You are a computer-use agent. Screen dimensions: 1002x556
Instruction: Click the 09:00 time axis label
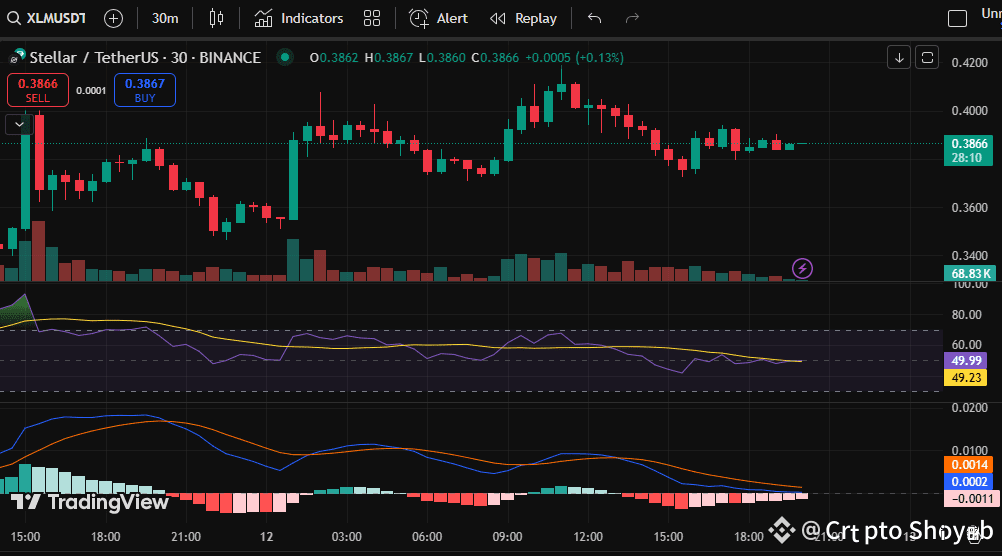pos(507,537)
